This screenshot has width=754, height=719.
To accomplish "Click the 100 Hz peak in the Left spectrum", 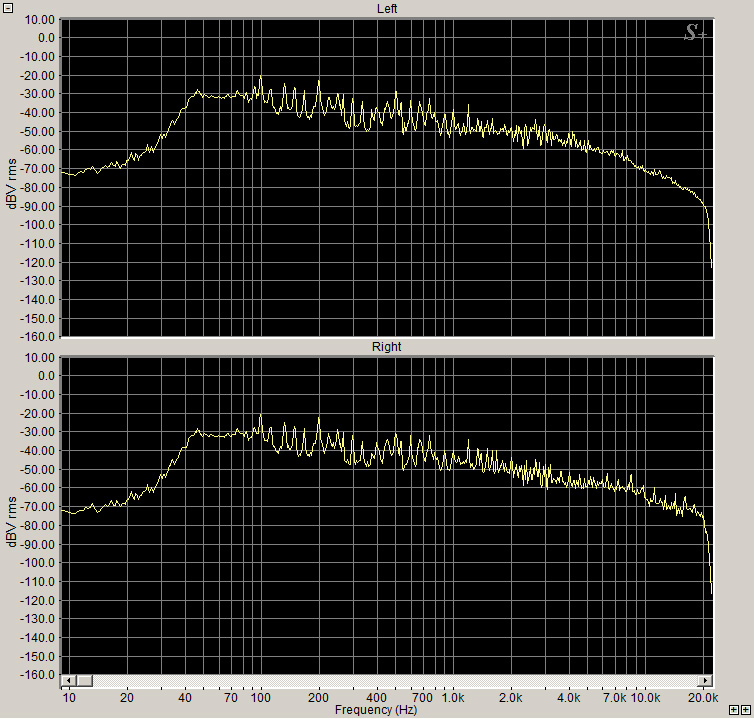I will [x=260, y=78].
